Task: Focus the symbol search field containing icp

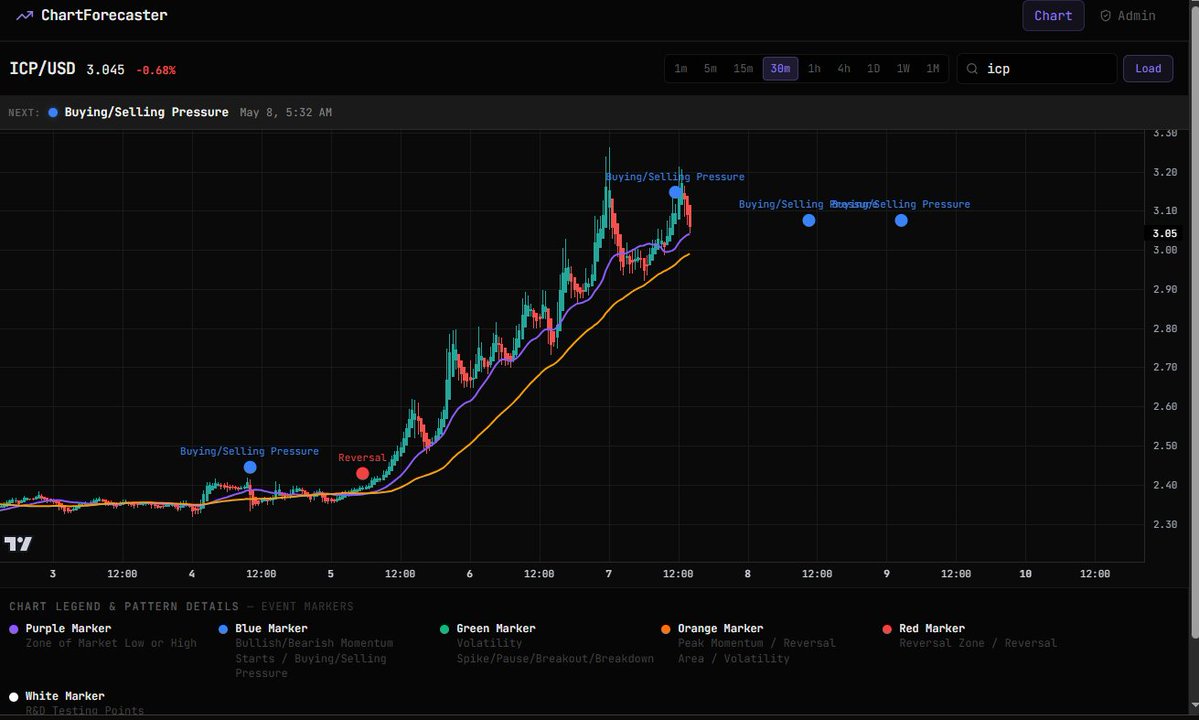Action: tap(1037, 69)
